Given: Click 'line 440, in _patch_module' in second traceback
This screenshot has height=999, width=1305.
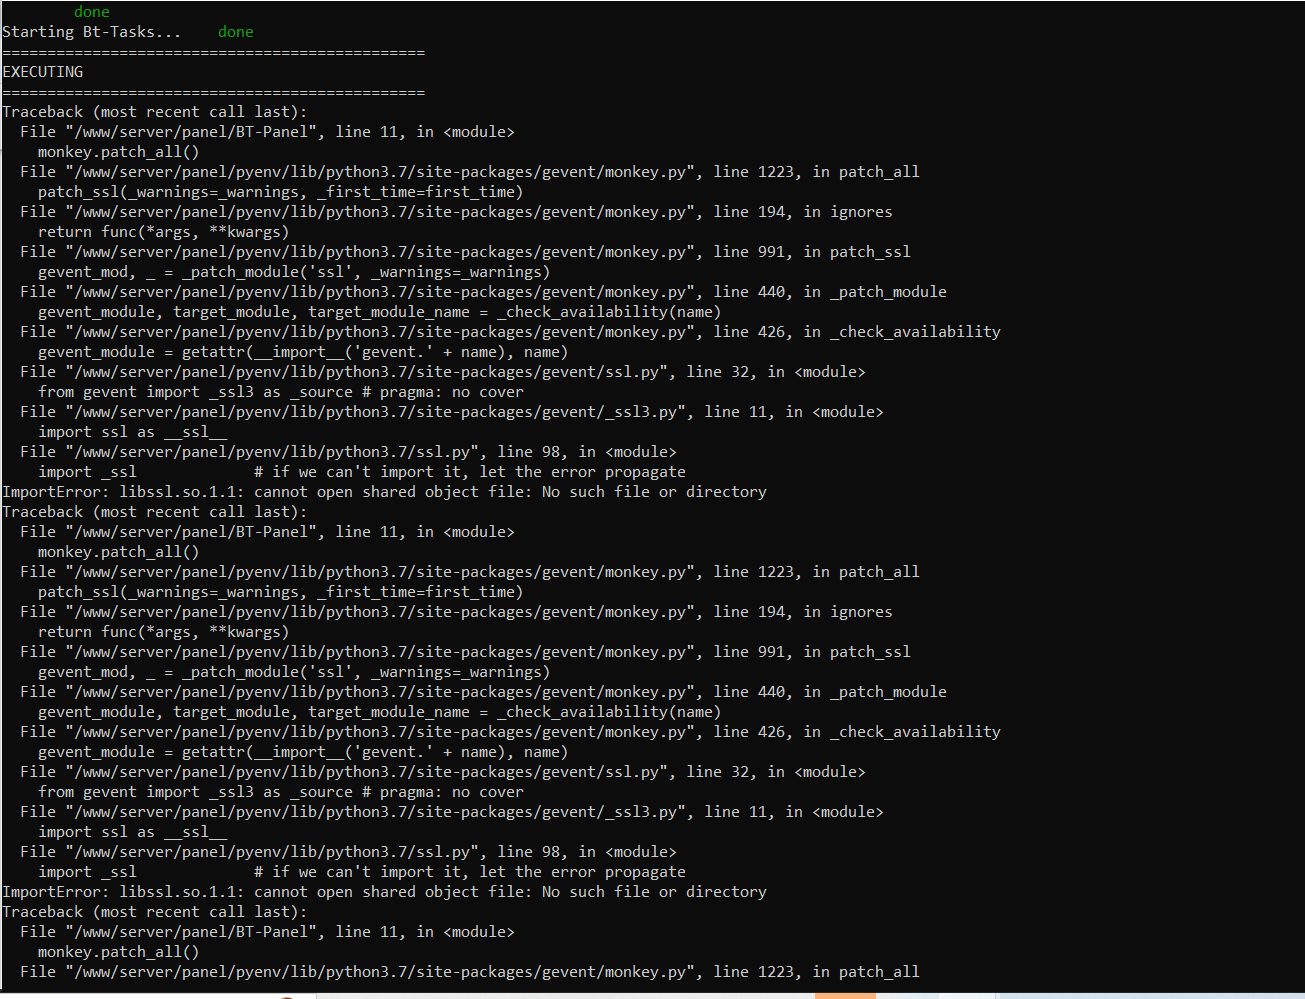Looking at the screenshot, I should (483, 692).
